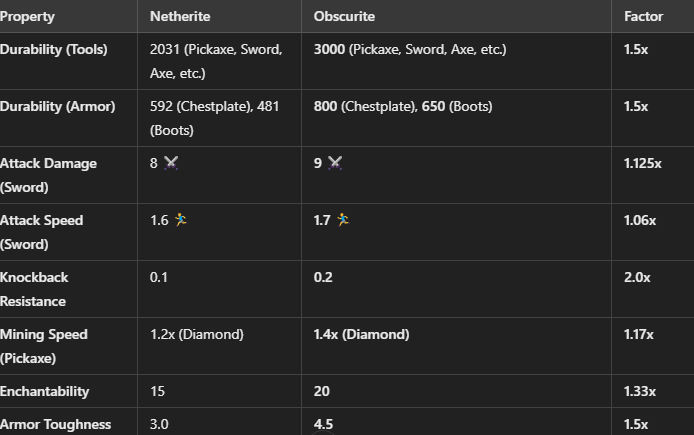The height and width of the screenshot is (435, 694).
Task: Click the Knockback Resistance row label
Action: pos(34,289)
